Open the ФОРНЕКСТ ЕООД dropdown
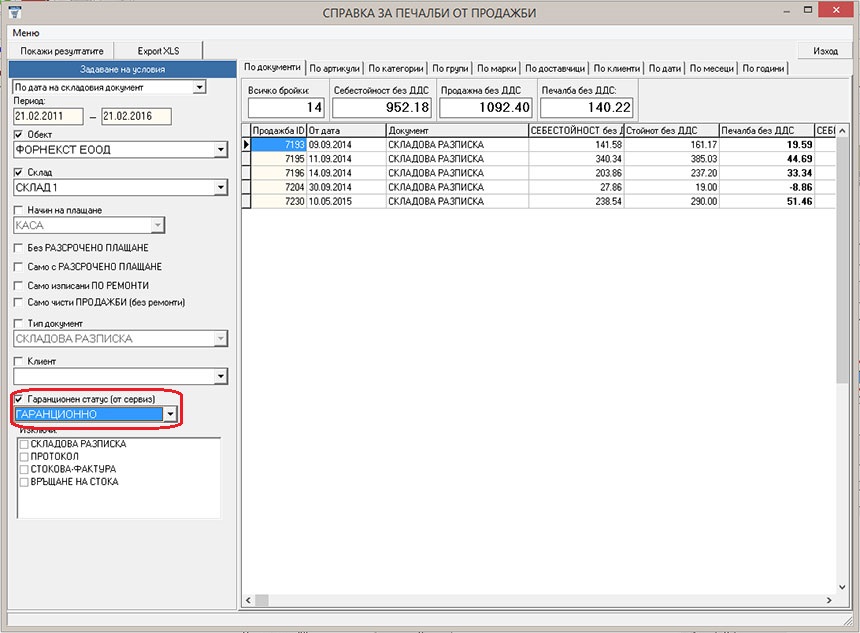This screenshot has height=633, width=860. click(x=220, y=150)
